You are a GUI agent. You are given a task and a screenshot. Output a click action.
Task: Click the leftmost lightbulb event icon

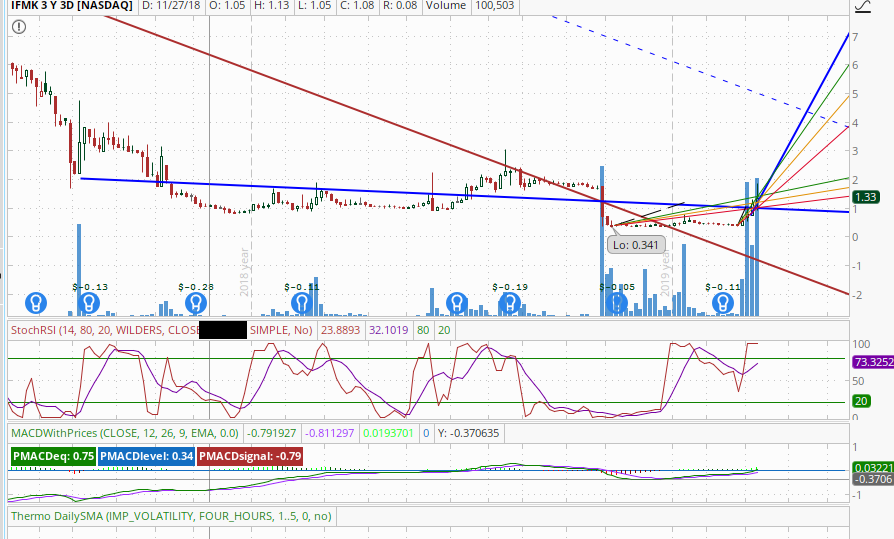coord(36,301)
